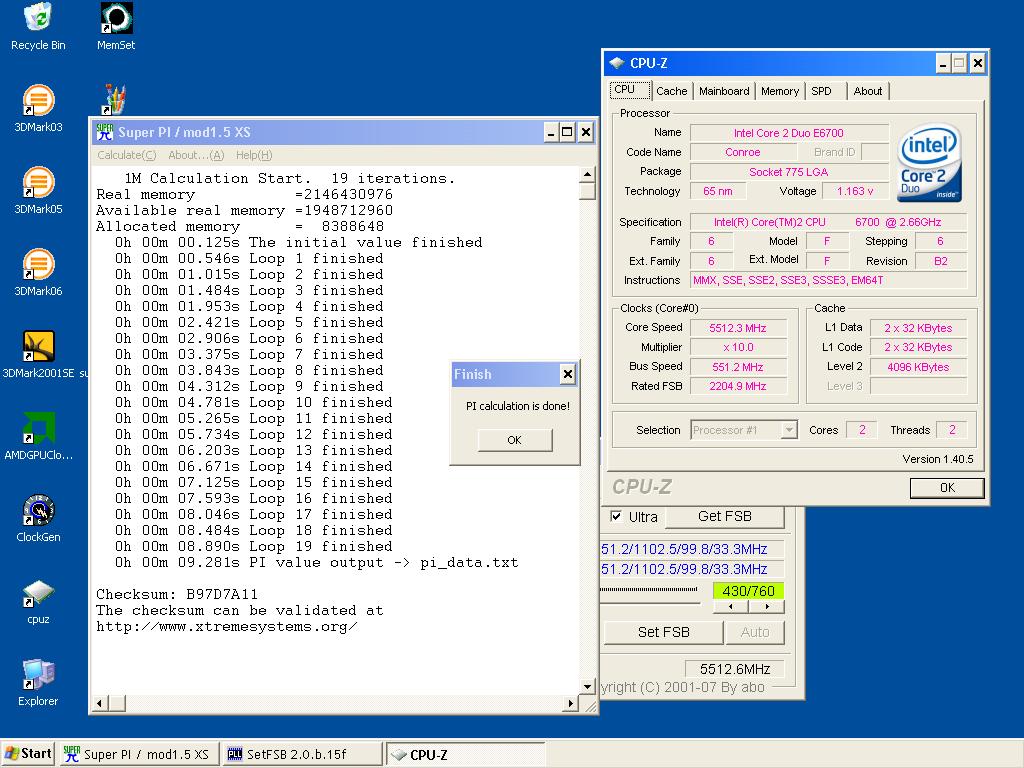Close the Finish dialog with its X
This screenshot has height=768, width=1024.
(568, 374)
